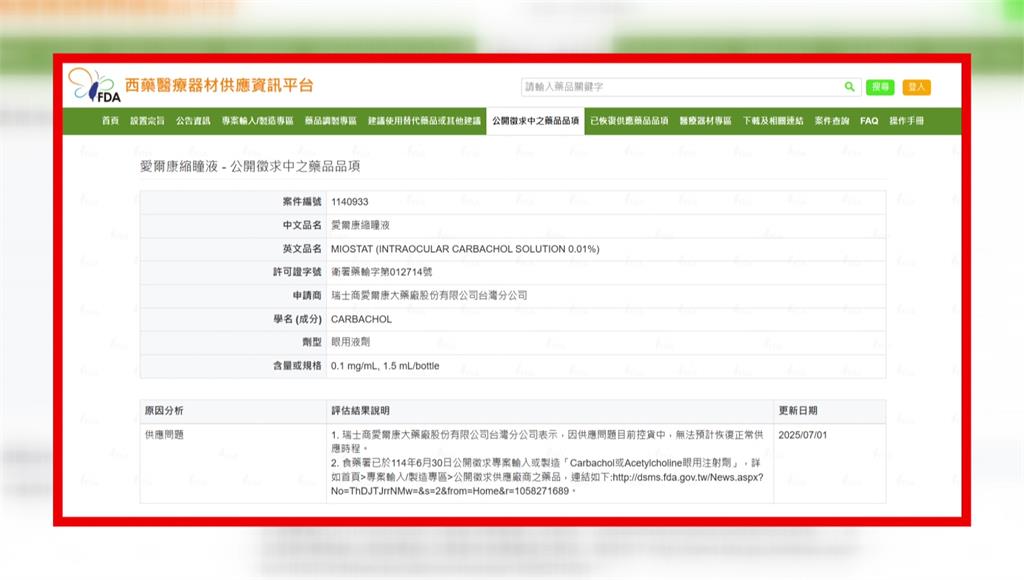Open the FAQ page

(869, 121)
